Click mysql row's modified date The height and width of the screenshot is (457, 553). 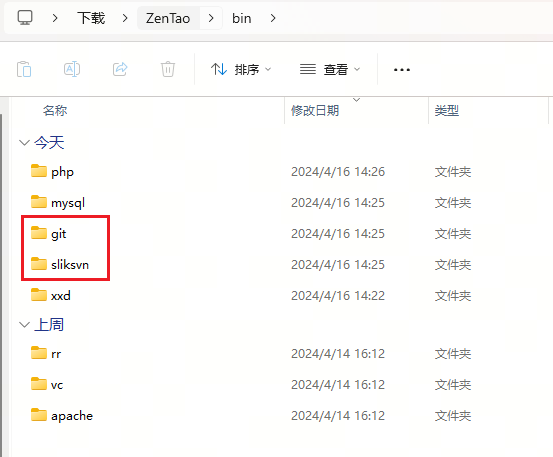(x=338, y=203)
